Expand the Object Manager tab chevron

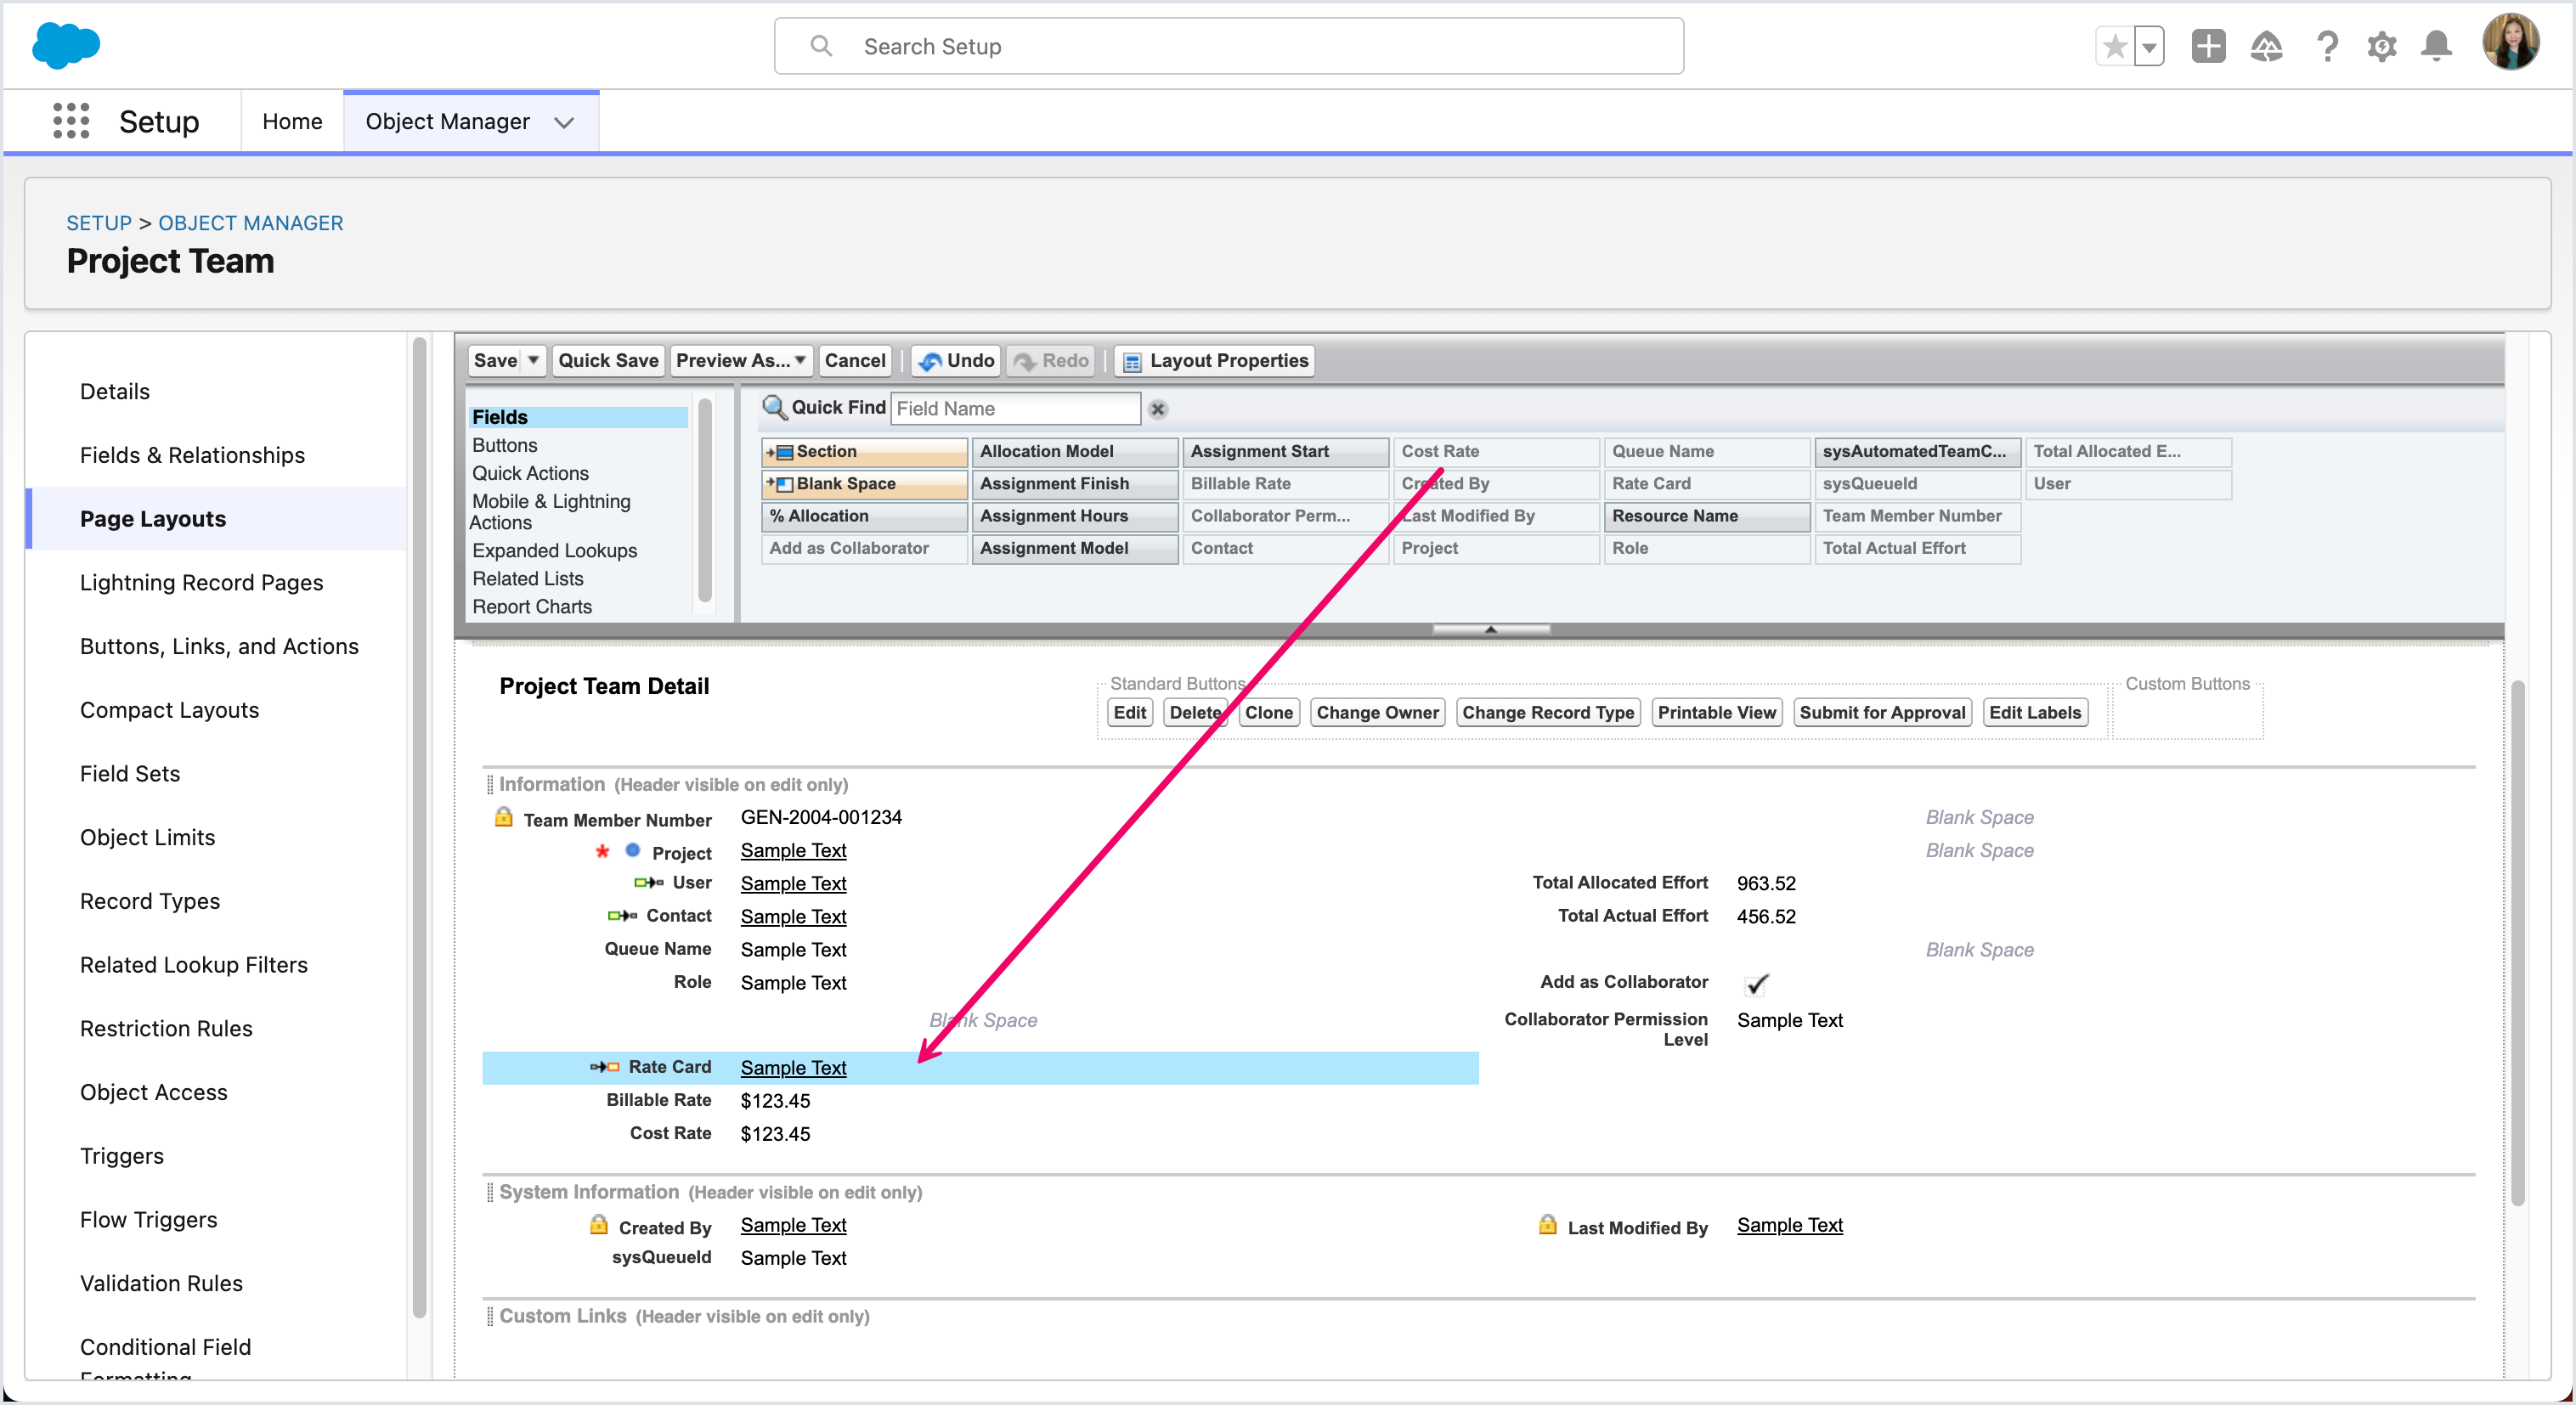click(x=564, y=122)
